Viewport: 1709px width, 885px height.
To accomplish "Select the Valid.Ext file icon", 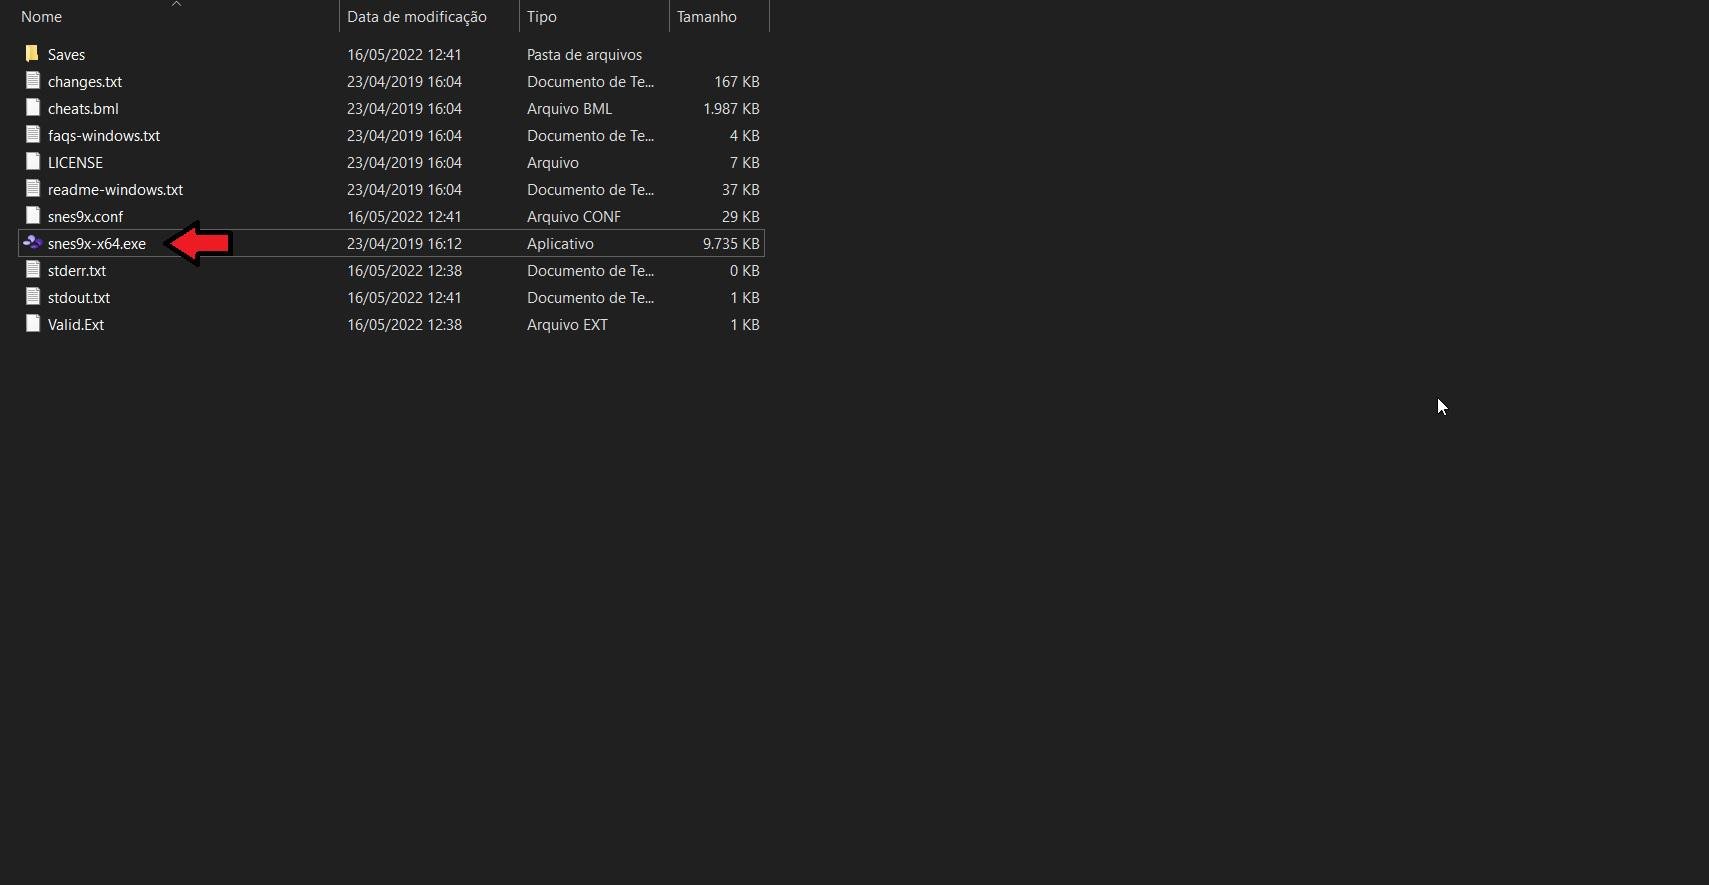I will (32, 324).
